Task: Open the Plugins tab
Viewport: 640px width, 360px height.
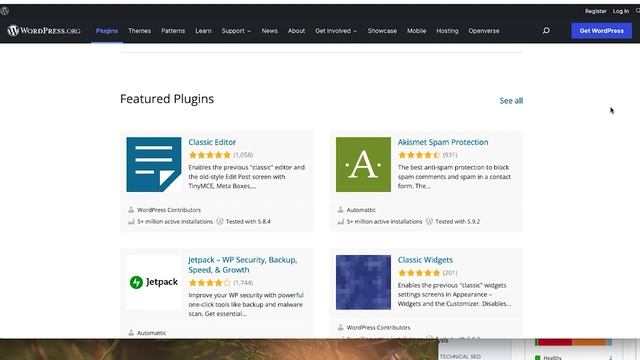Action: click(107, 31)
